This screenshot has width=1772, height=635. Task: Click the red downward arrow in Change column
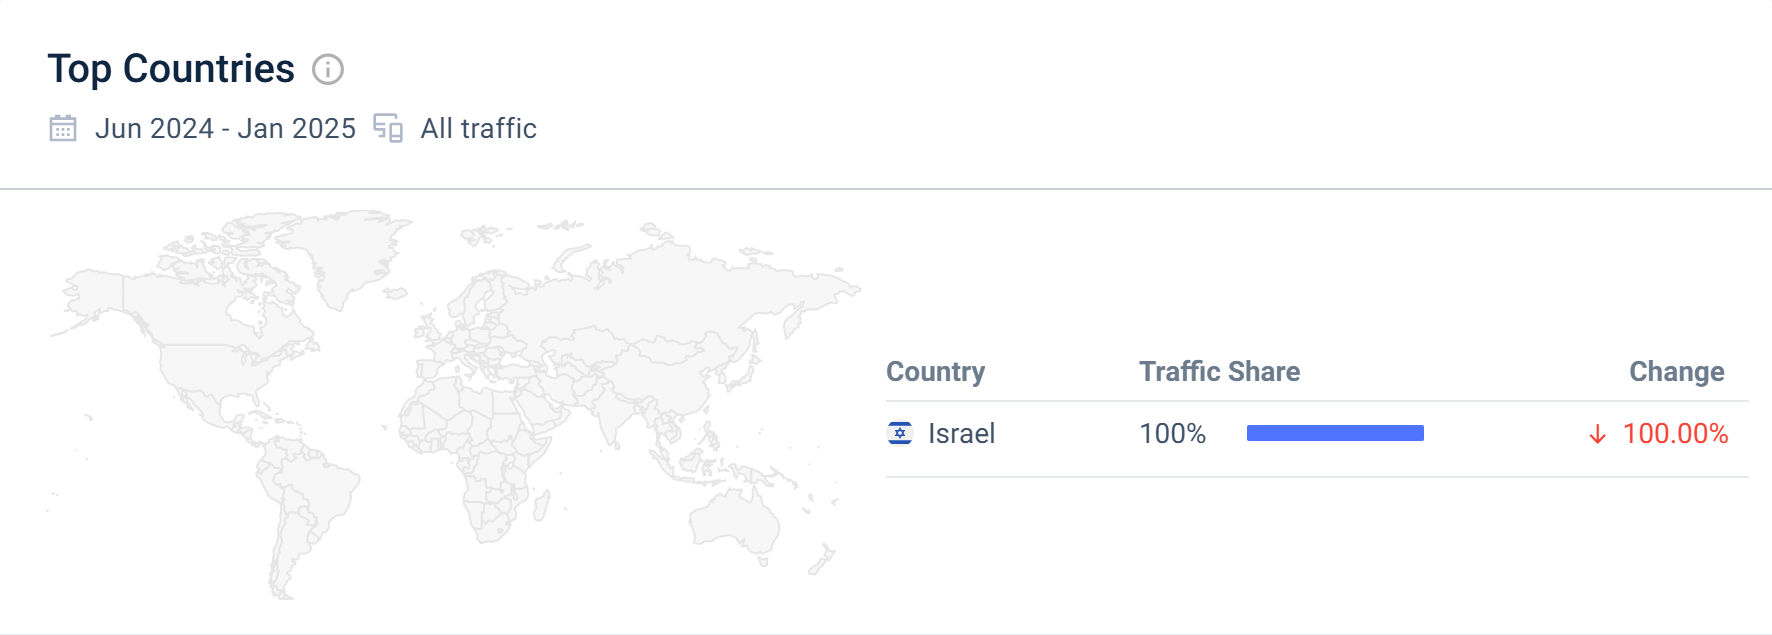1597,434
